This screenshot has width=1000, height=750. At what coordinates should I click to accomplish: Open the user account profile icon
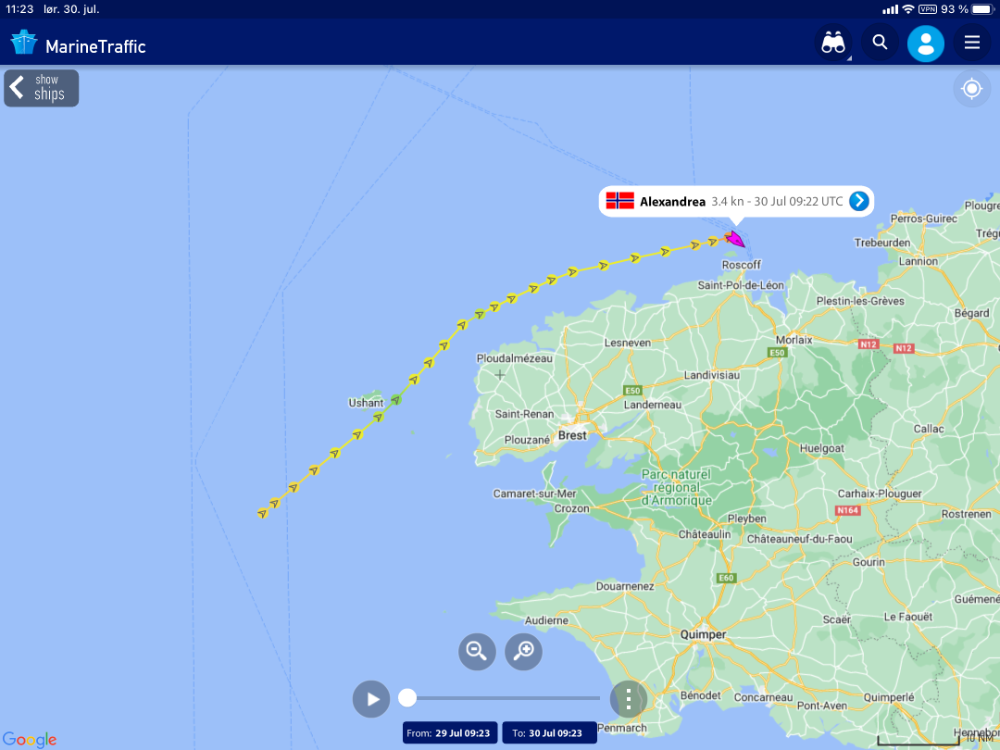click(x=925, y=43)
